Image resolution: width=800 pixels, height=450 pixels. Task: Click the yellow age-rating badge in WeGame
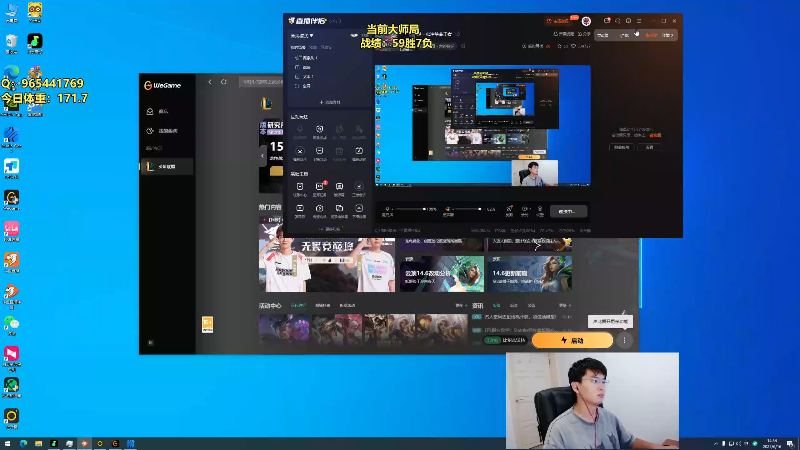pos(207,324)
